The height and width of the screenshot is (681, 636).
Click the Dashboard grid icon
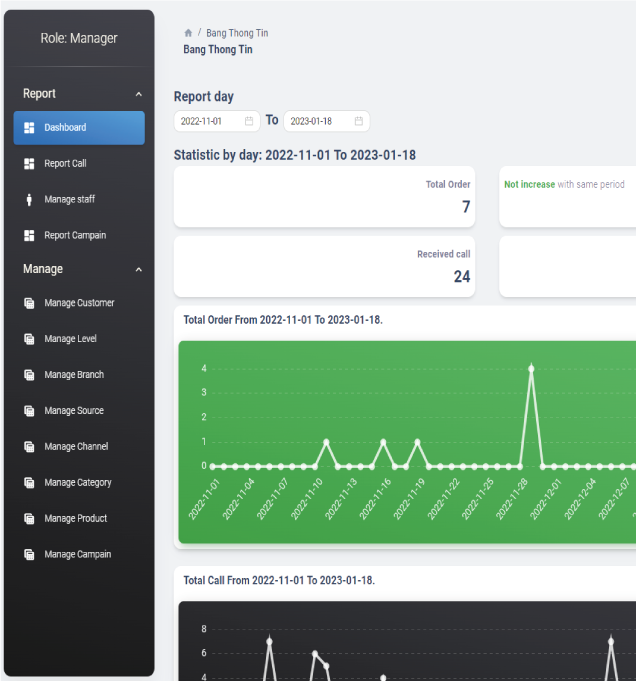click(29, 128)
